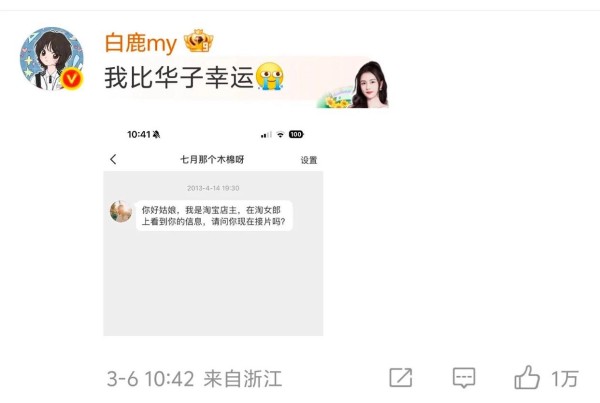This screenshot has height=403, width=600.
Task: Click the woman portrait decoration
Action: tap(369, 85)
